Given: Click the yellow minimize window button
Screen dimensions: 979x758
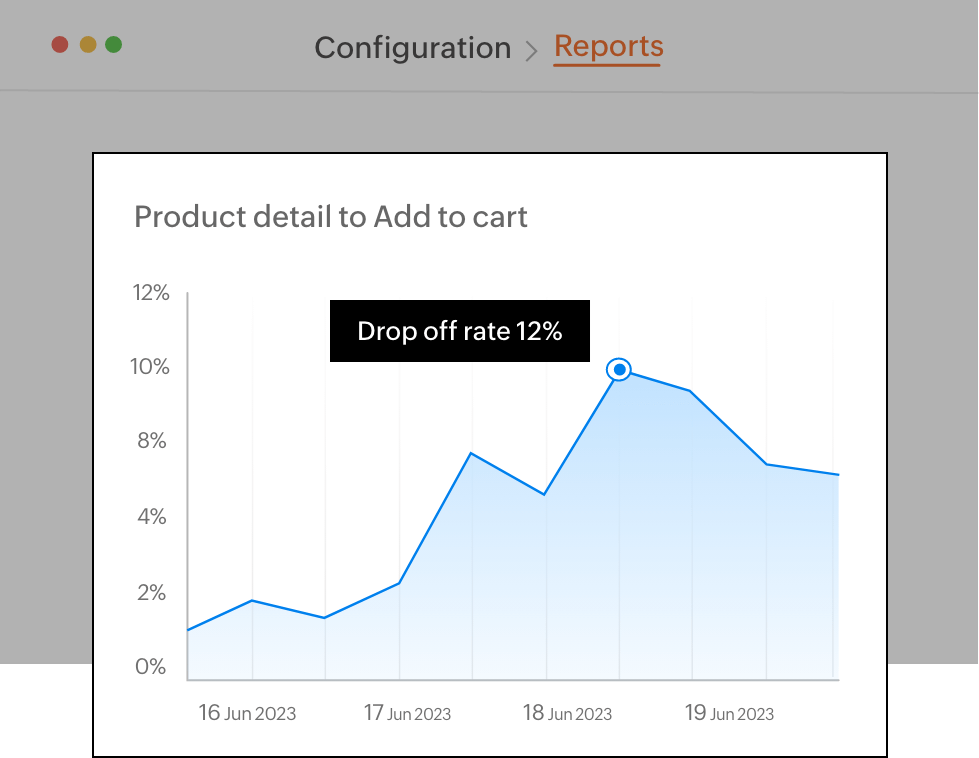Looking at the screenshot, I should (x=87, y=45).
